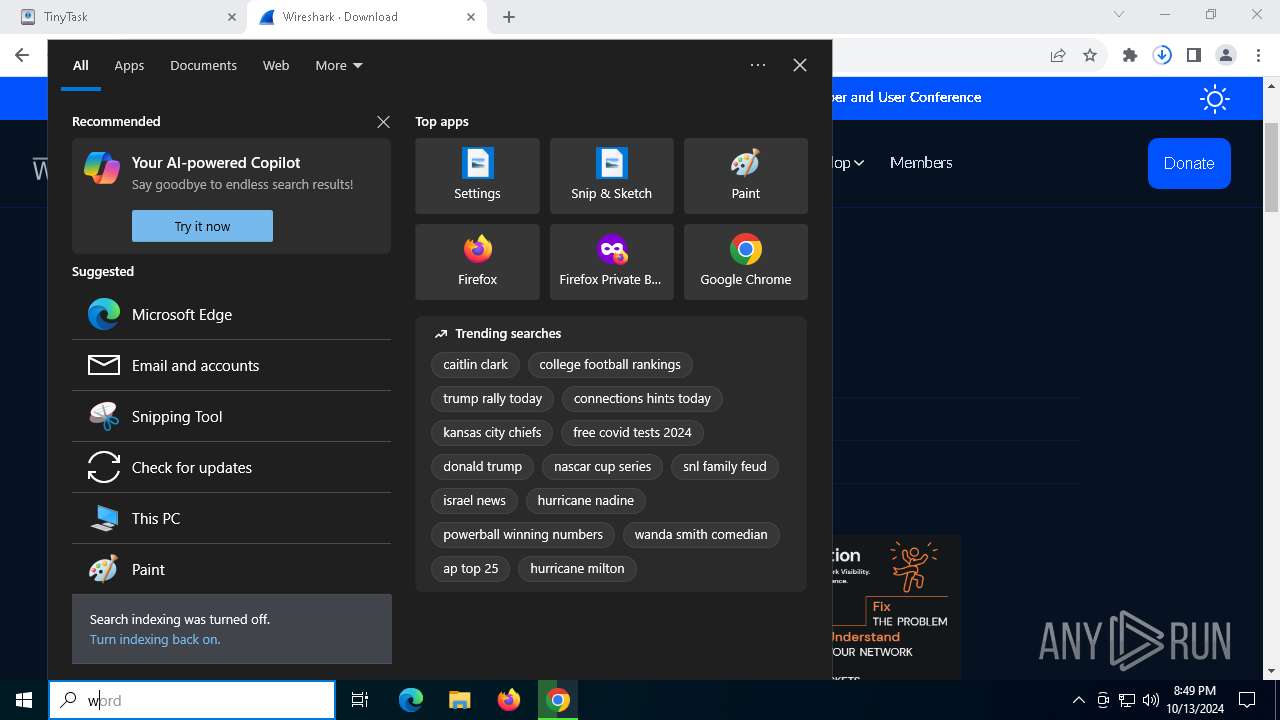Expand the Chrome tab search chevron
1280x720 pixels.
(x=1119, y=15)
